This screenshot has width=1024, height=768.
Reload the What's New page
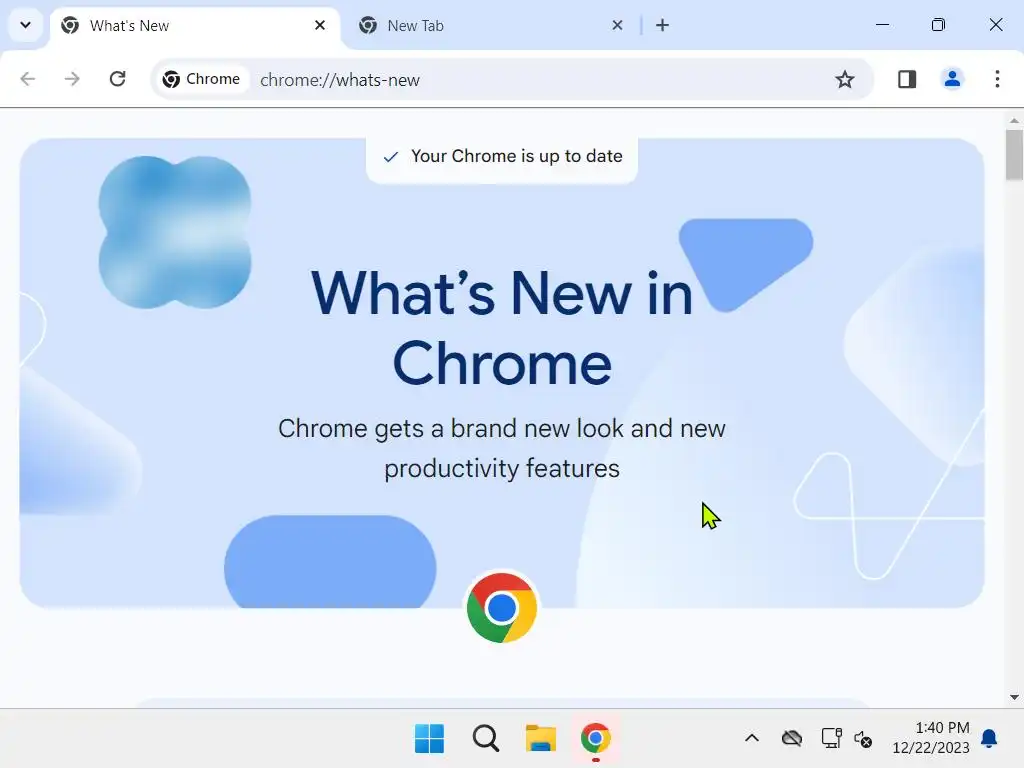pos(118,80)
